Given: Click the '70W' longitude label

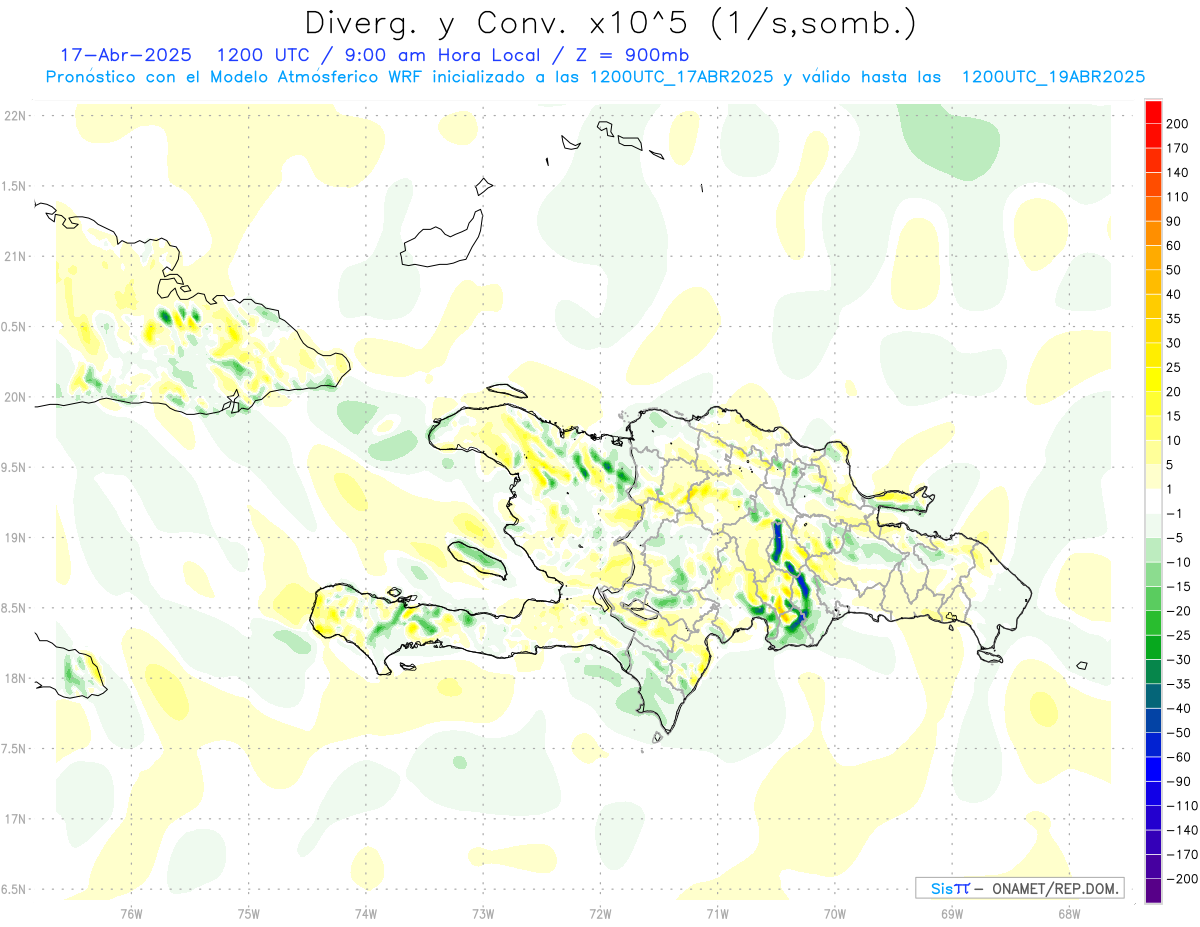Looking at the screenshot, I should 835,913.
